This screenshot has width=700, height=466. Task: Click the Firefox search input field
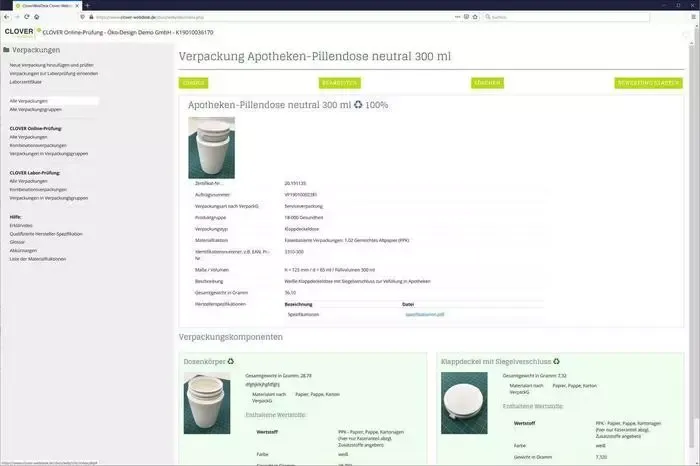566,17
